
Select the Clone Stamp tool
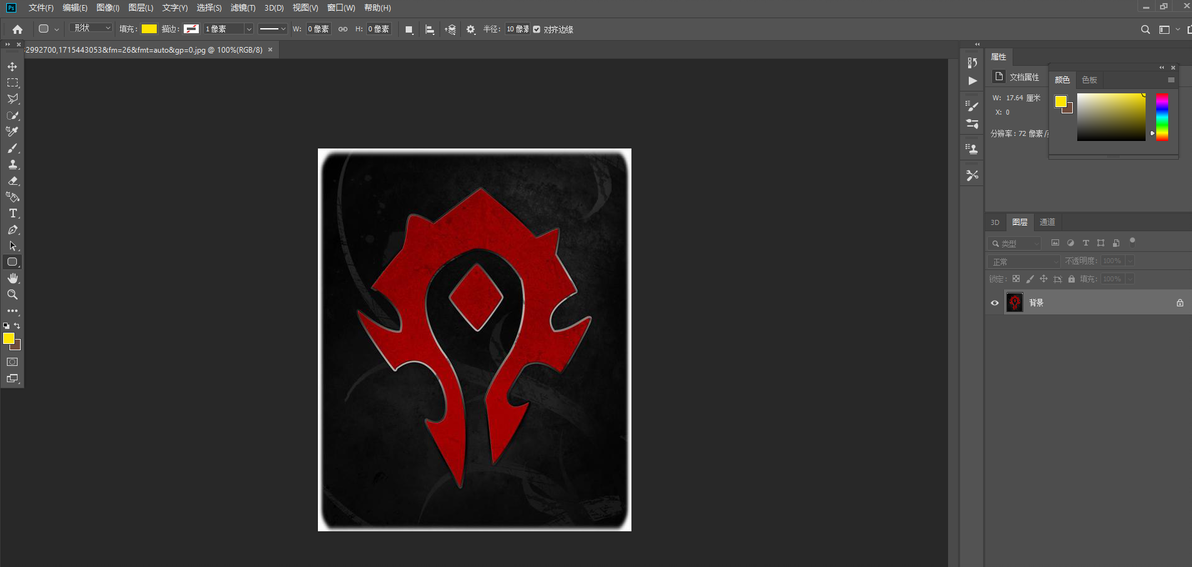tap(12, 164)
